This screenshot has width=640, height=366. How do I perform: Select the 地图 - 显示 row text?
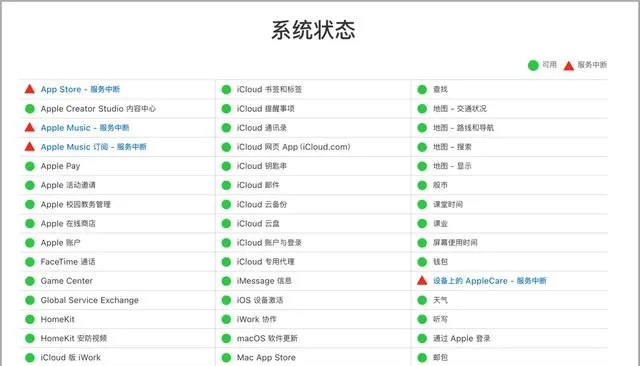(452, 166)
